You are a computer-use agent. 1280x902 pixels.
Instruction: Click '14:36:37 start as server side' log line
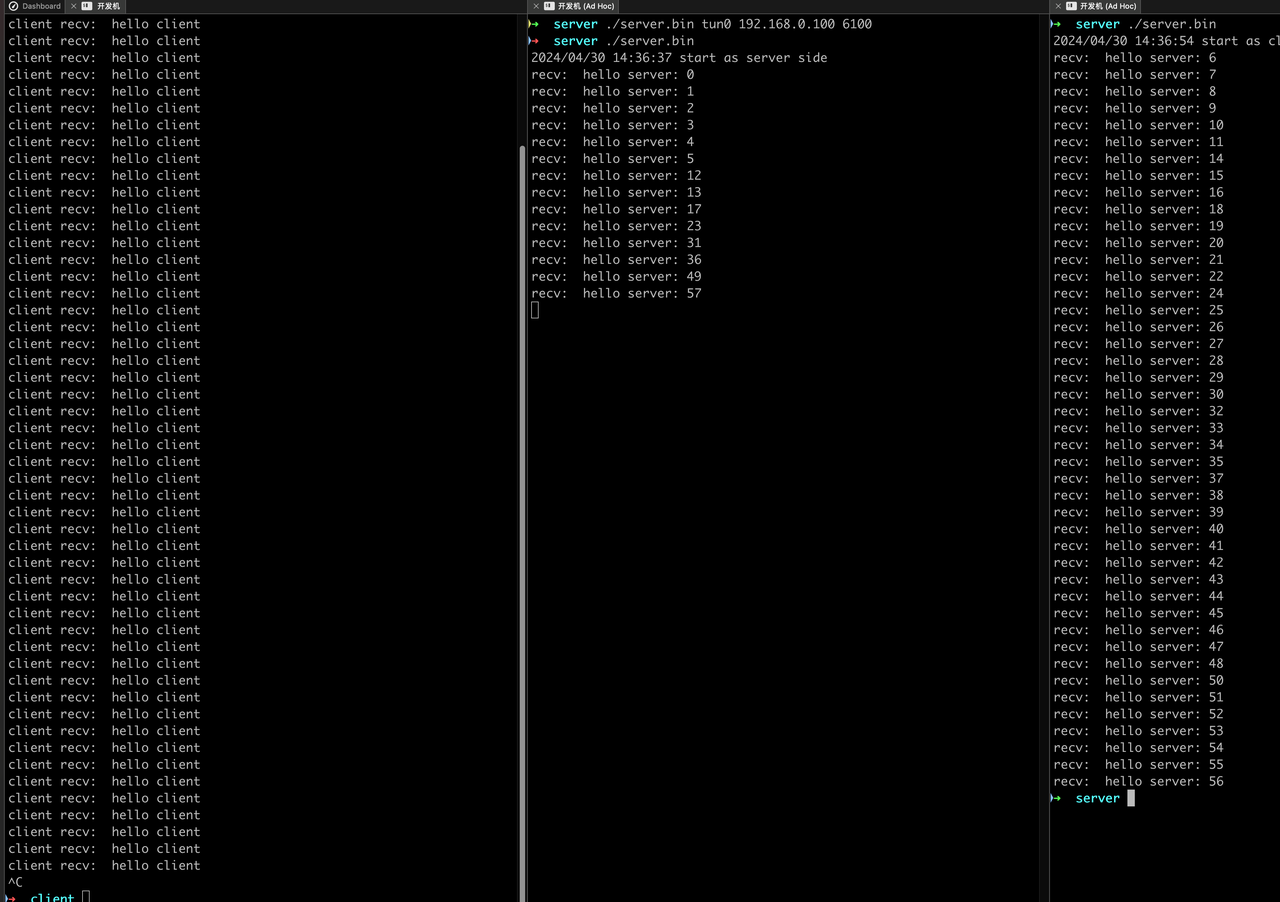(x=715, y=58)
